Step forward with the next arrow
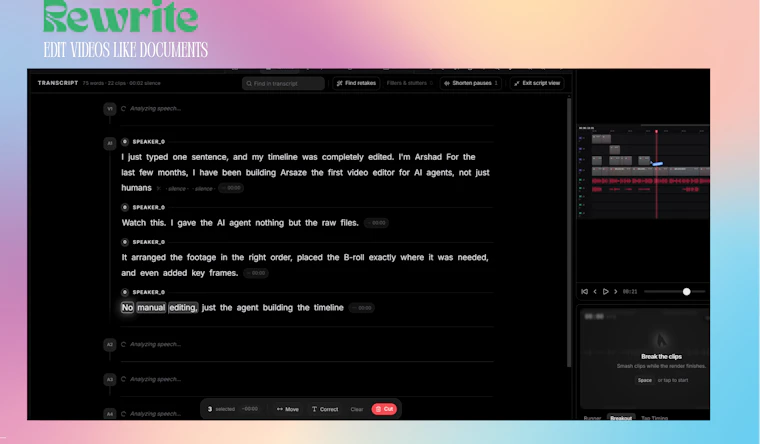The width and height of the screenshot is (760, 444). [x=616, y=292]
